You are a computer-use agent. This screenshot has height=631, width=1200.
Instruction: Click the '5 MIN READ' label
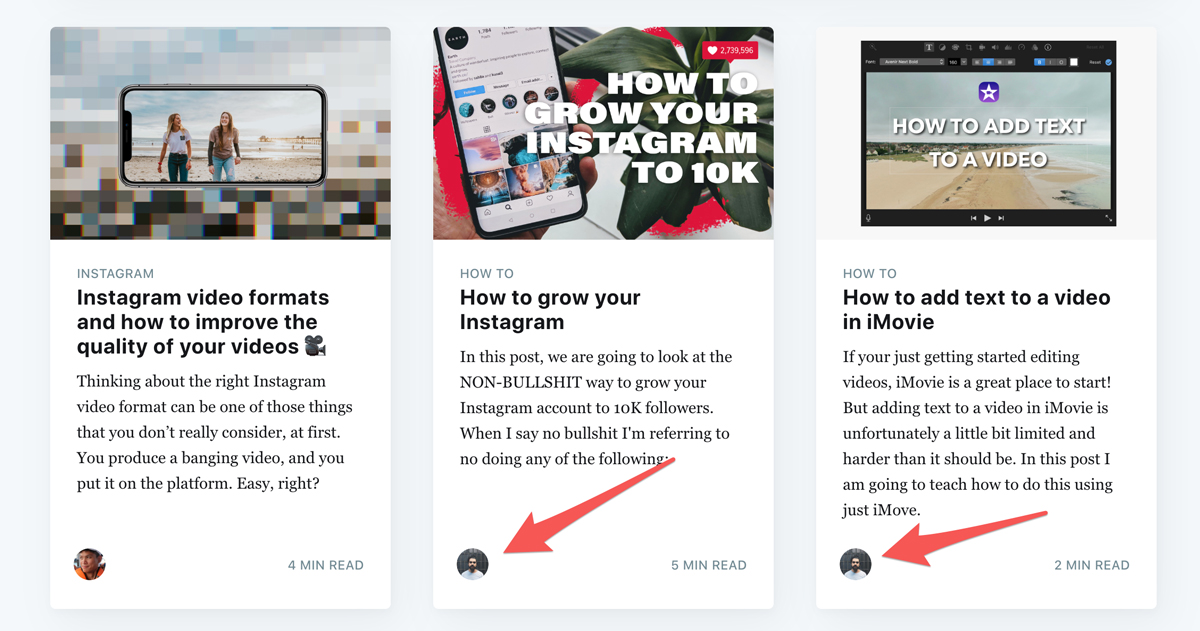click(709, 565)
